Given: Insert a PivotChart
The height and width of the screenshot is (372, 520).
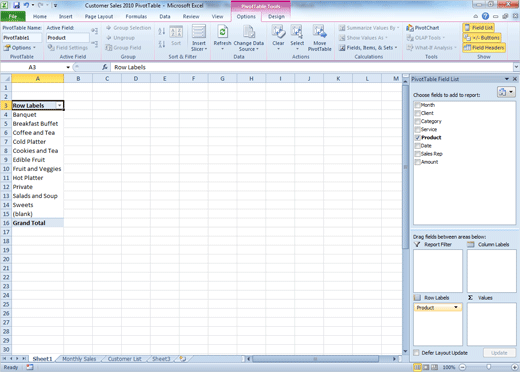Looking at the screenshot, I should click(423, 28).
